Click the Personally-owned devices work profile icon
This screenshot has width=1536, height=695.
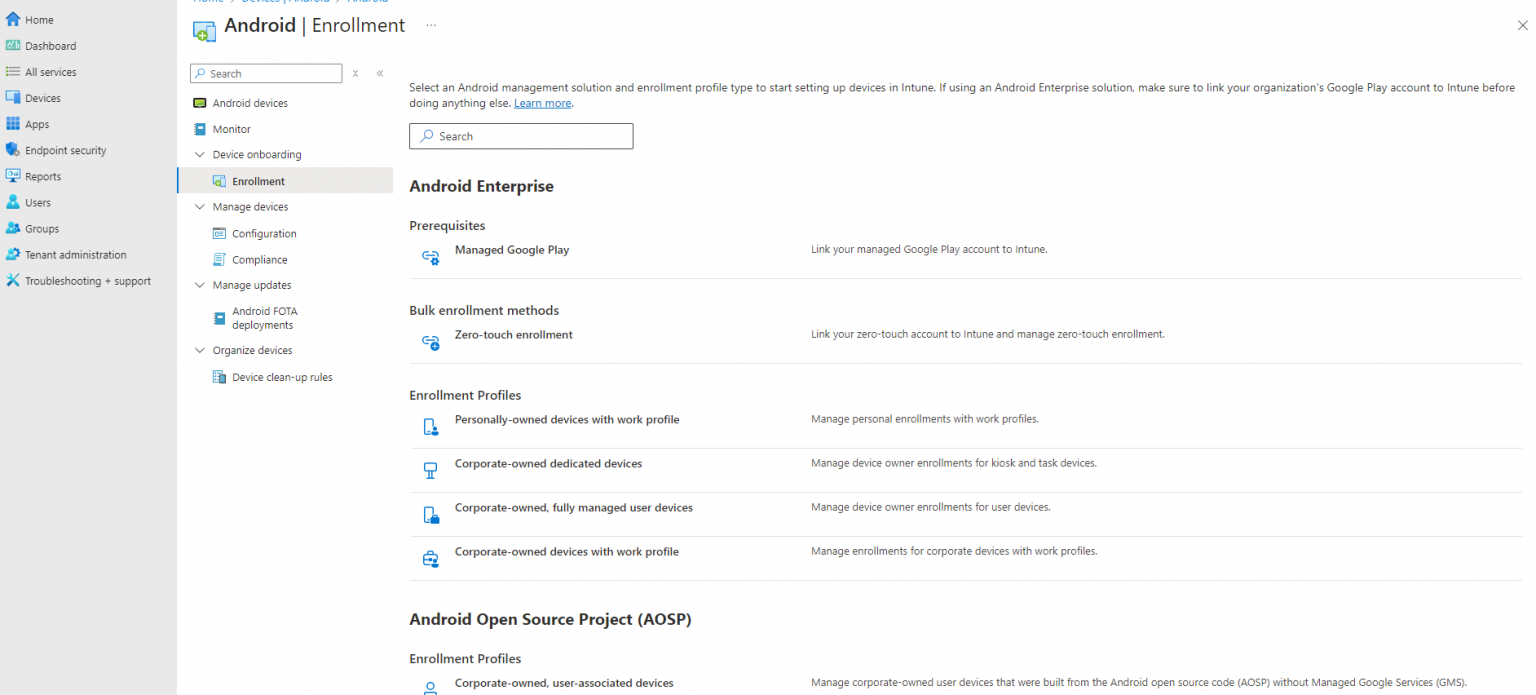[430, 426]
